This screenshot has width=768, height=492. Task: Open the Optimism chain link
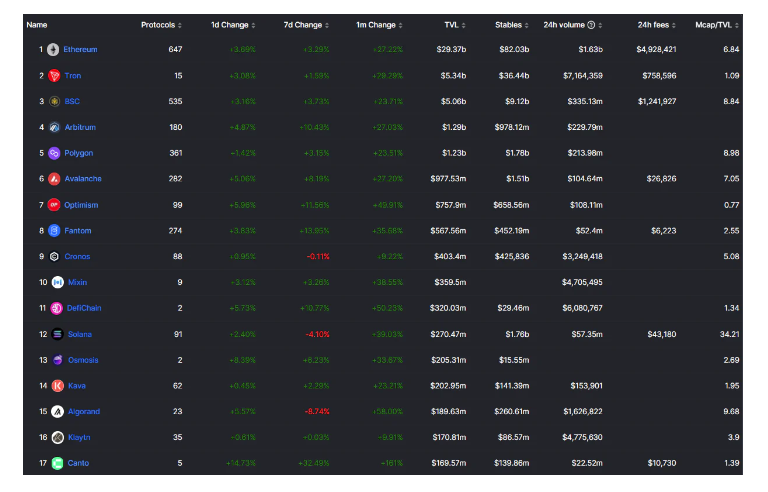point(81,205)
